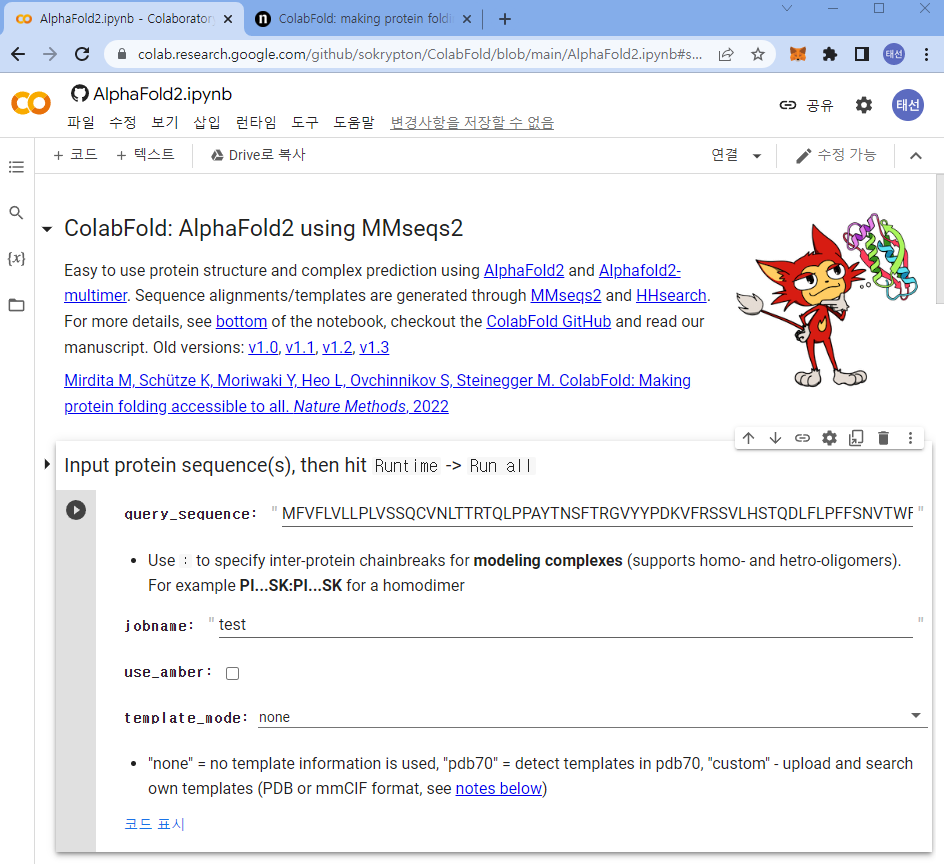This screenshot has width=944, height=864.
Task: Share this page from address bar icon
Action: [726, 54]
